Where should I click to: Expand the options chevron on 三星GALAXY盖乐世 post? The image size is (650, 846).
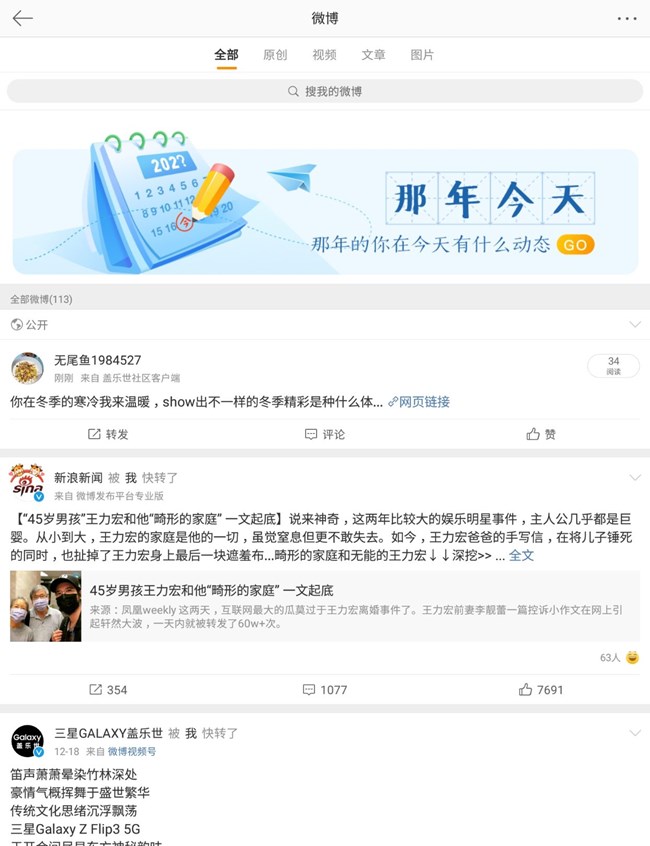(635, 733)
